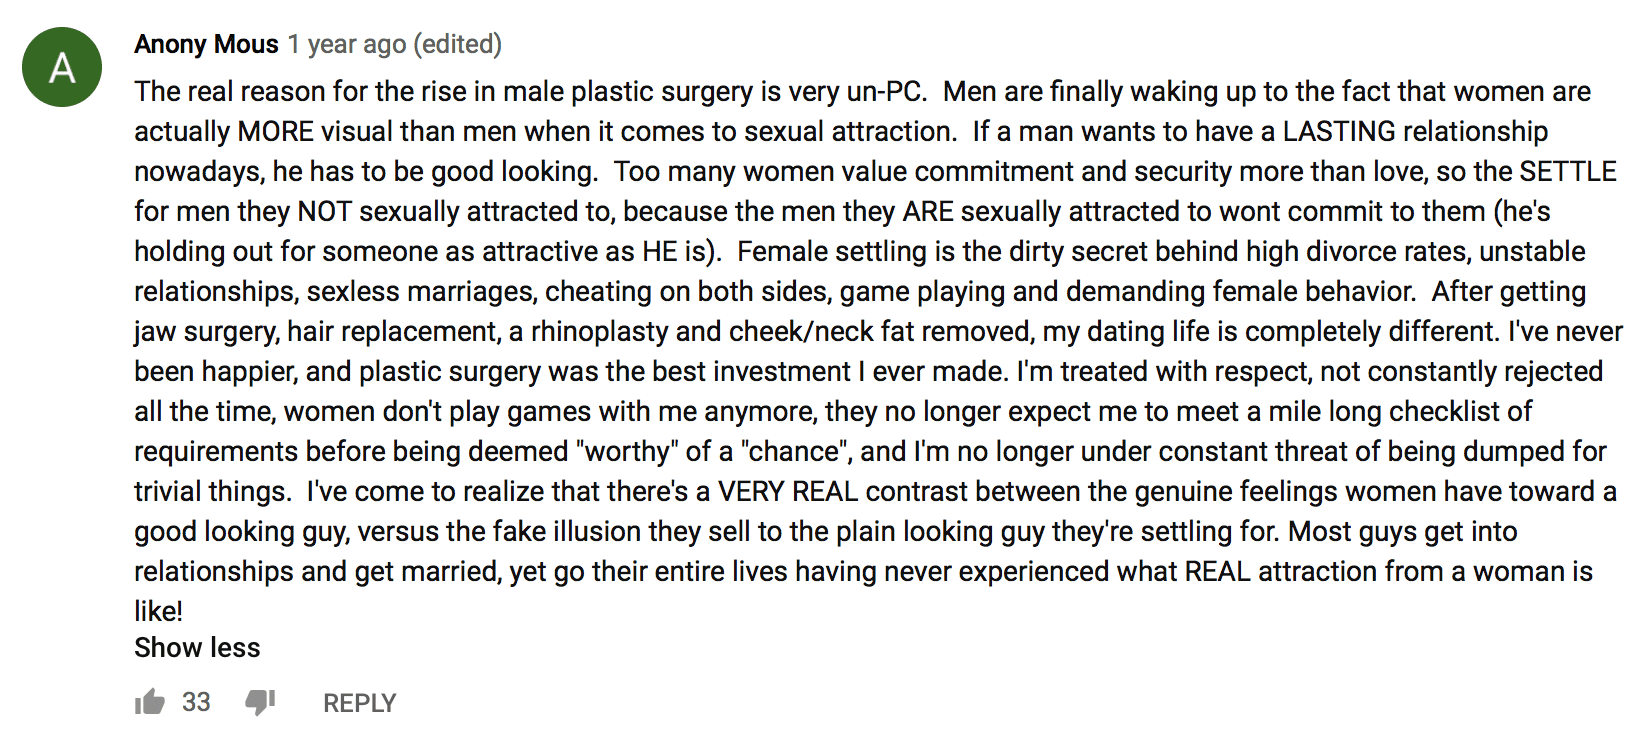Click the capitalized word "MORE" in comment

pyautogui.click(x=275, y=131)
